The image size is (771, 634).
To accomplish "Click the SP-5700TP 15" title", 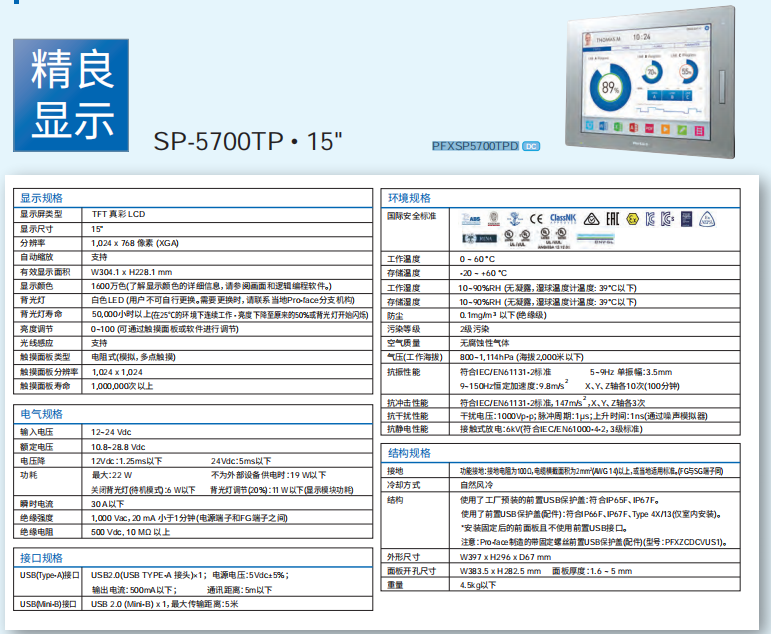I will pyautogui.click(x=247, y=142).
